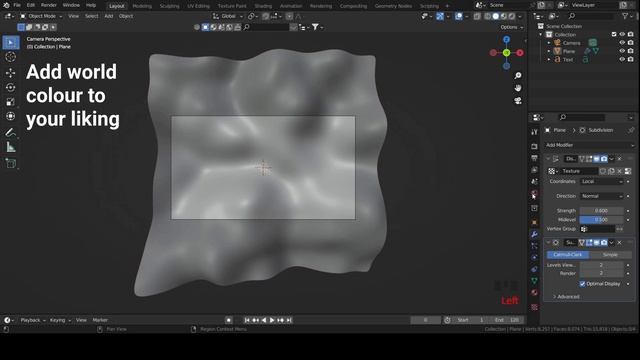Hide the Plane object in outliner
640x360 pixels.
click(622, 51)
